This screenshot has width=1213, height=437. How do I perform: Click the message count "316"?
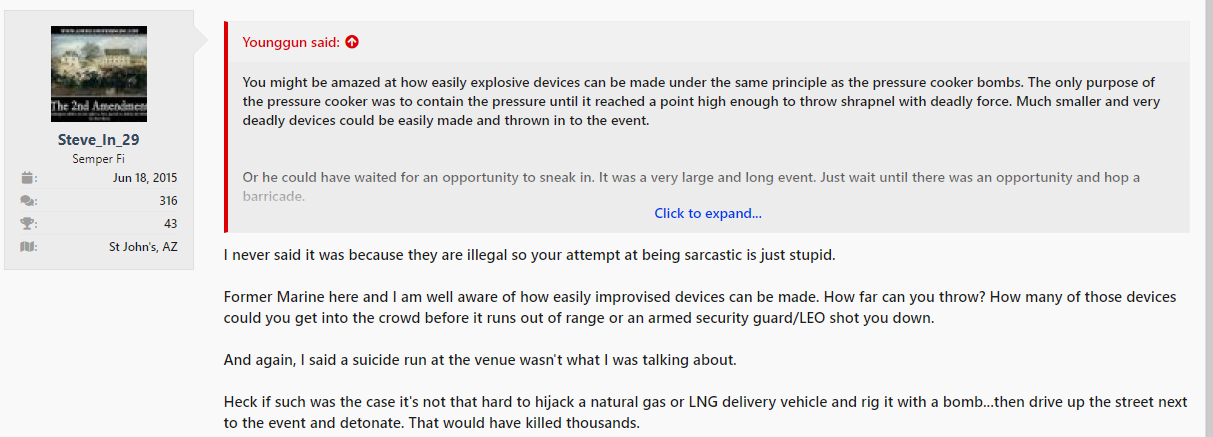point(167,201)
